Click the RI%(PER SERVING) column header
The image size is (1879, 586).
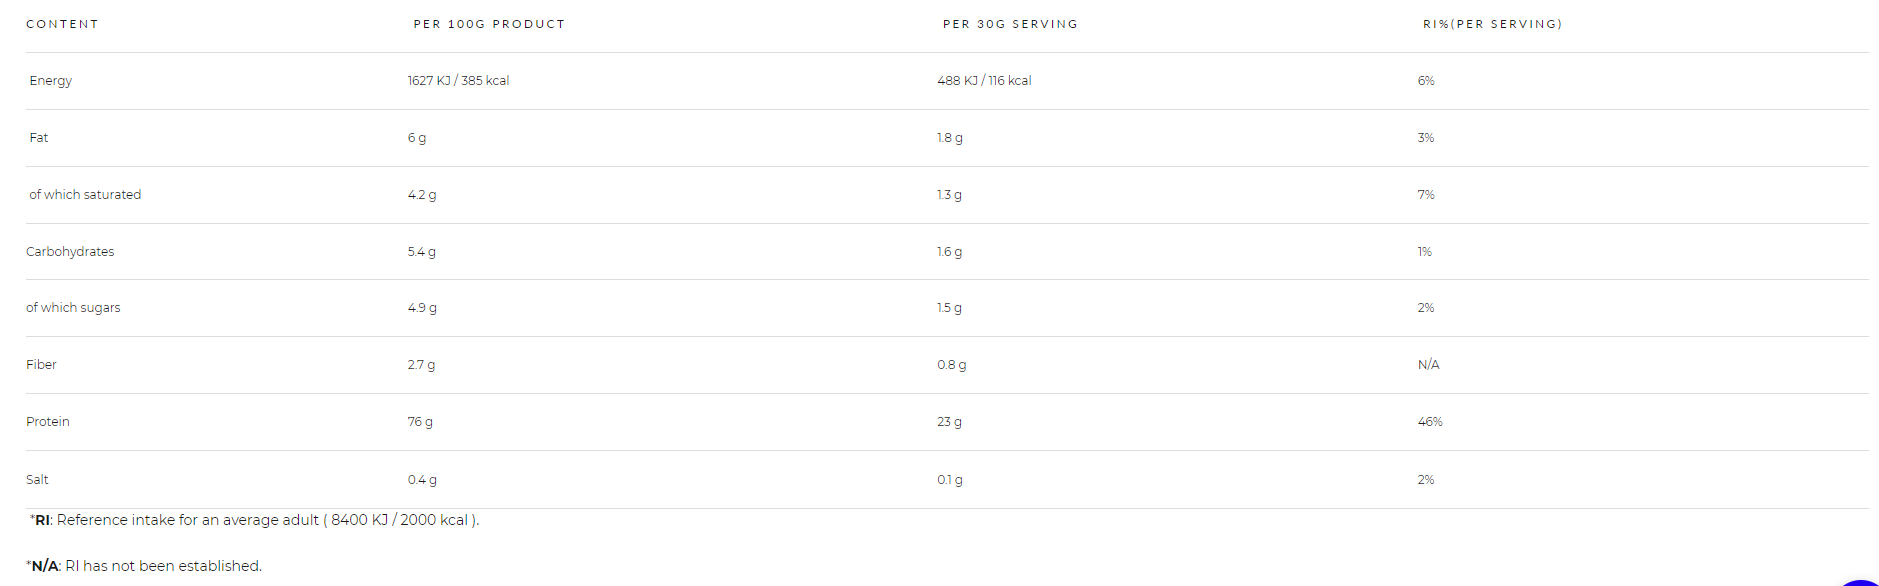1492,24
